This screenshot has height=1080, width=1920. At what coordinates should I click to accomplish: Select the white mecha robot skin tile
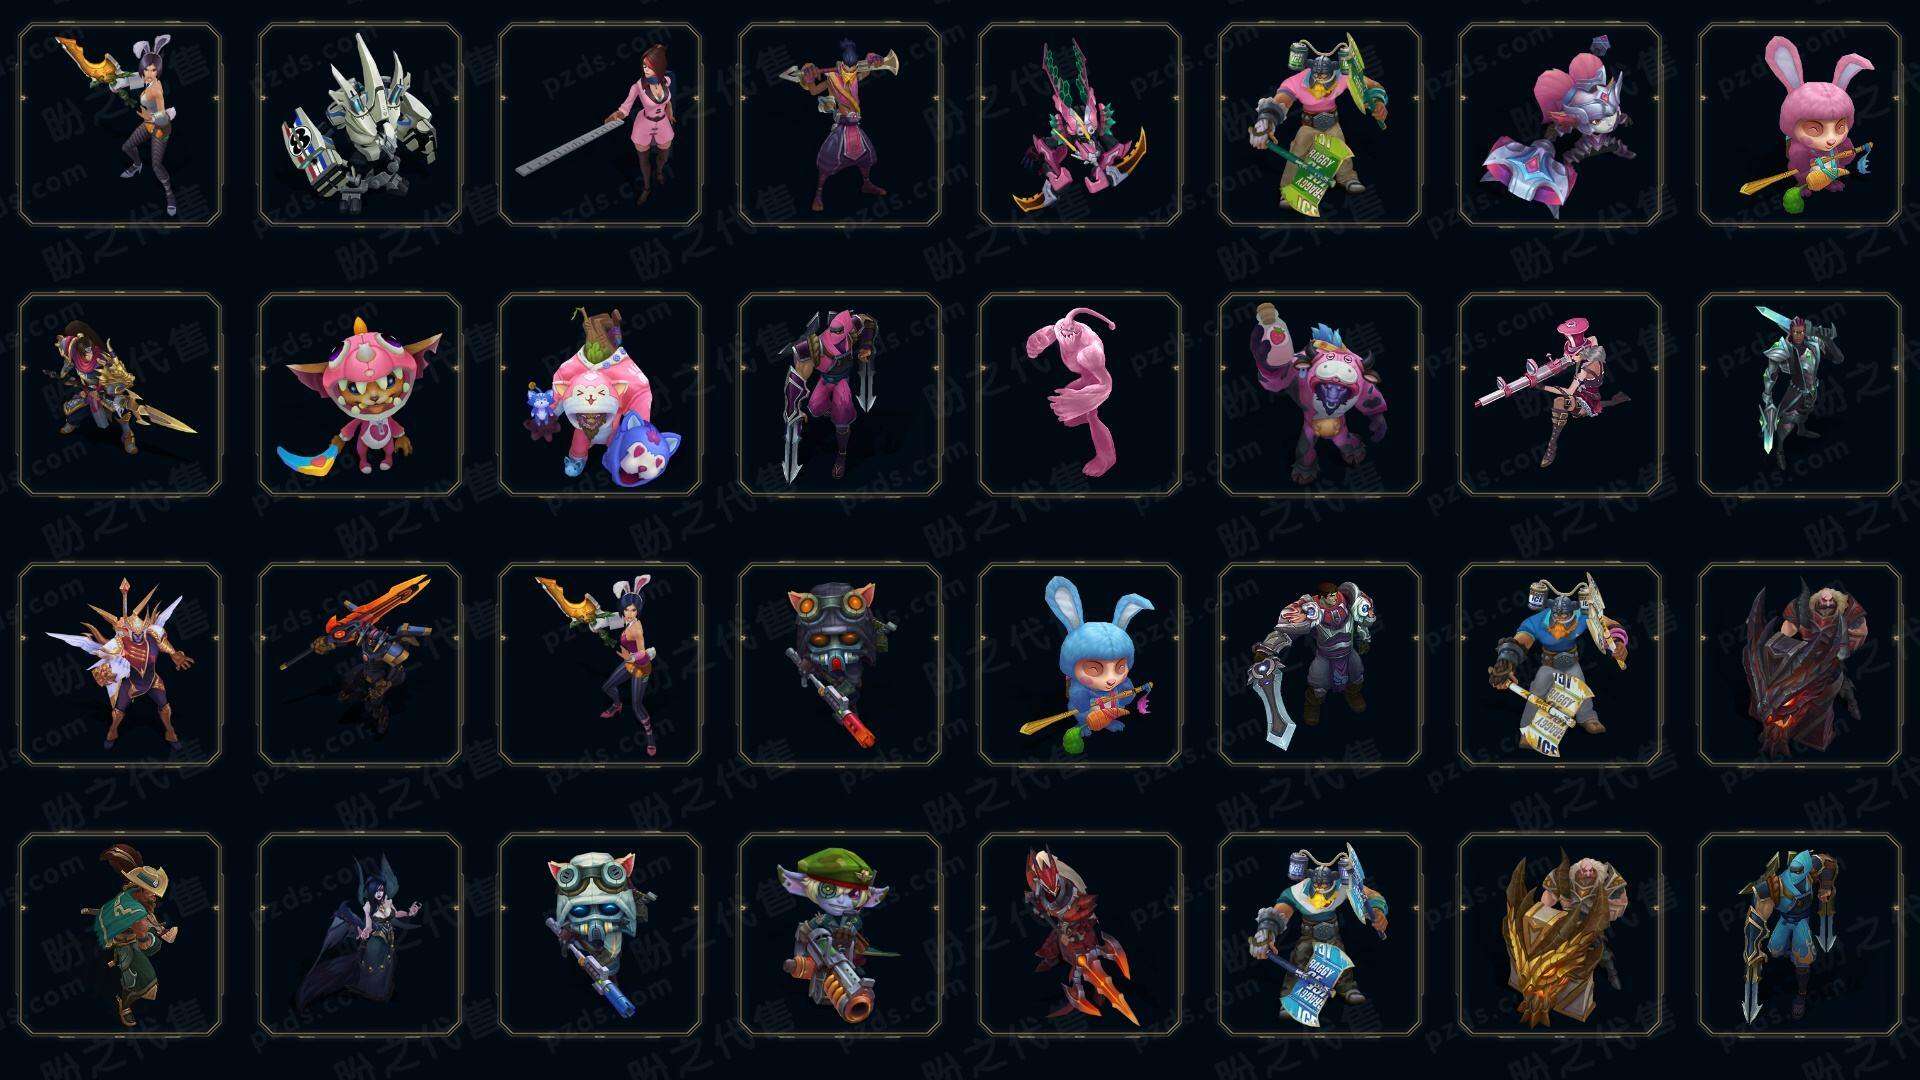coord(360,125)
